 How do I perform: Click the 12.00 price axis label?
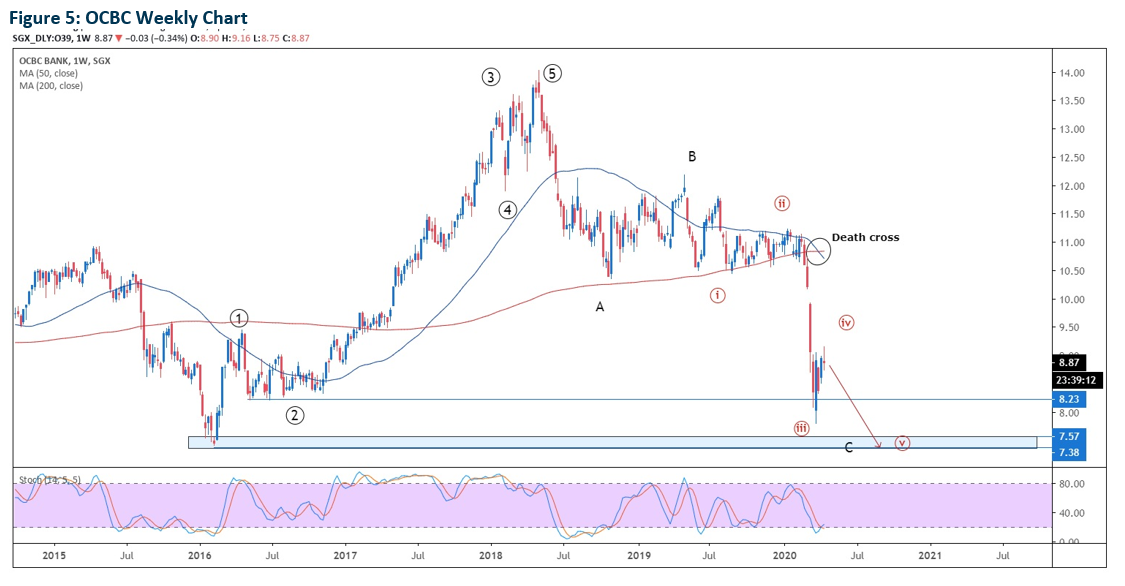point(1071,186)
